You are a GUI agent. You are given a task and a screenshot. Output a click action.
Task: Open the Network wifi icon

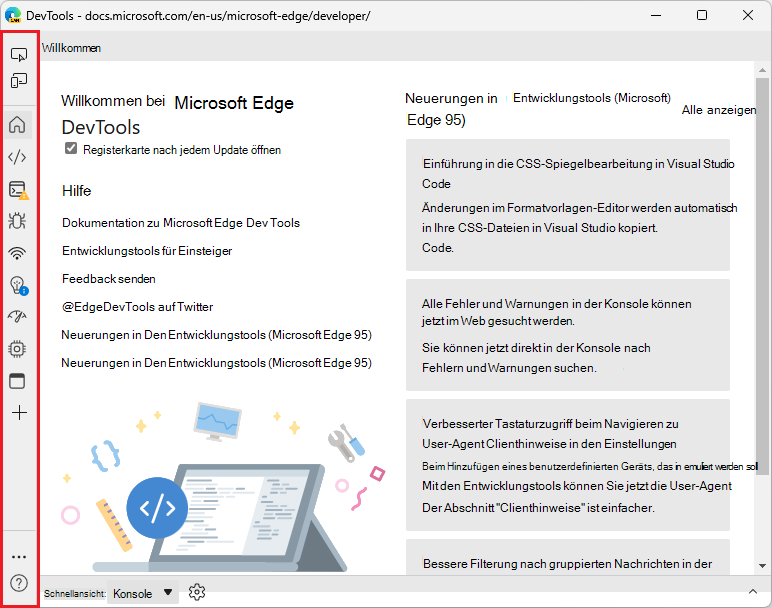pos(17,253)
